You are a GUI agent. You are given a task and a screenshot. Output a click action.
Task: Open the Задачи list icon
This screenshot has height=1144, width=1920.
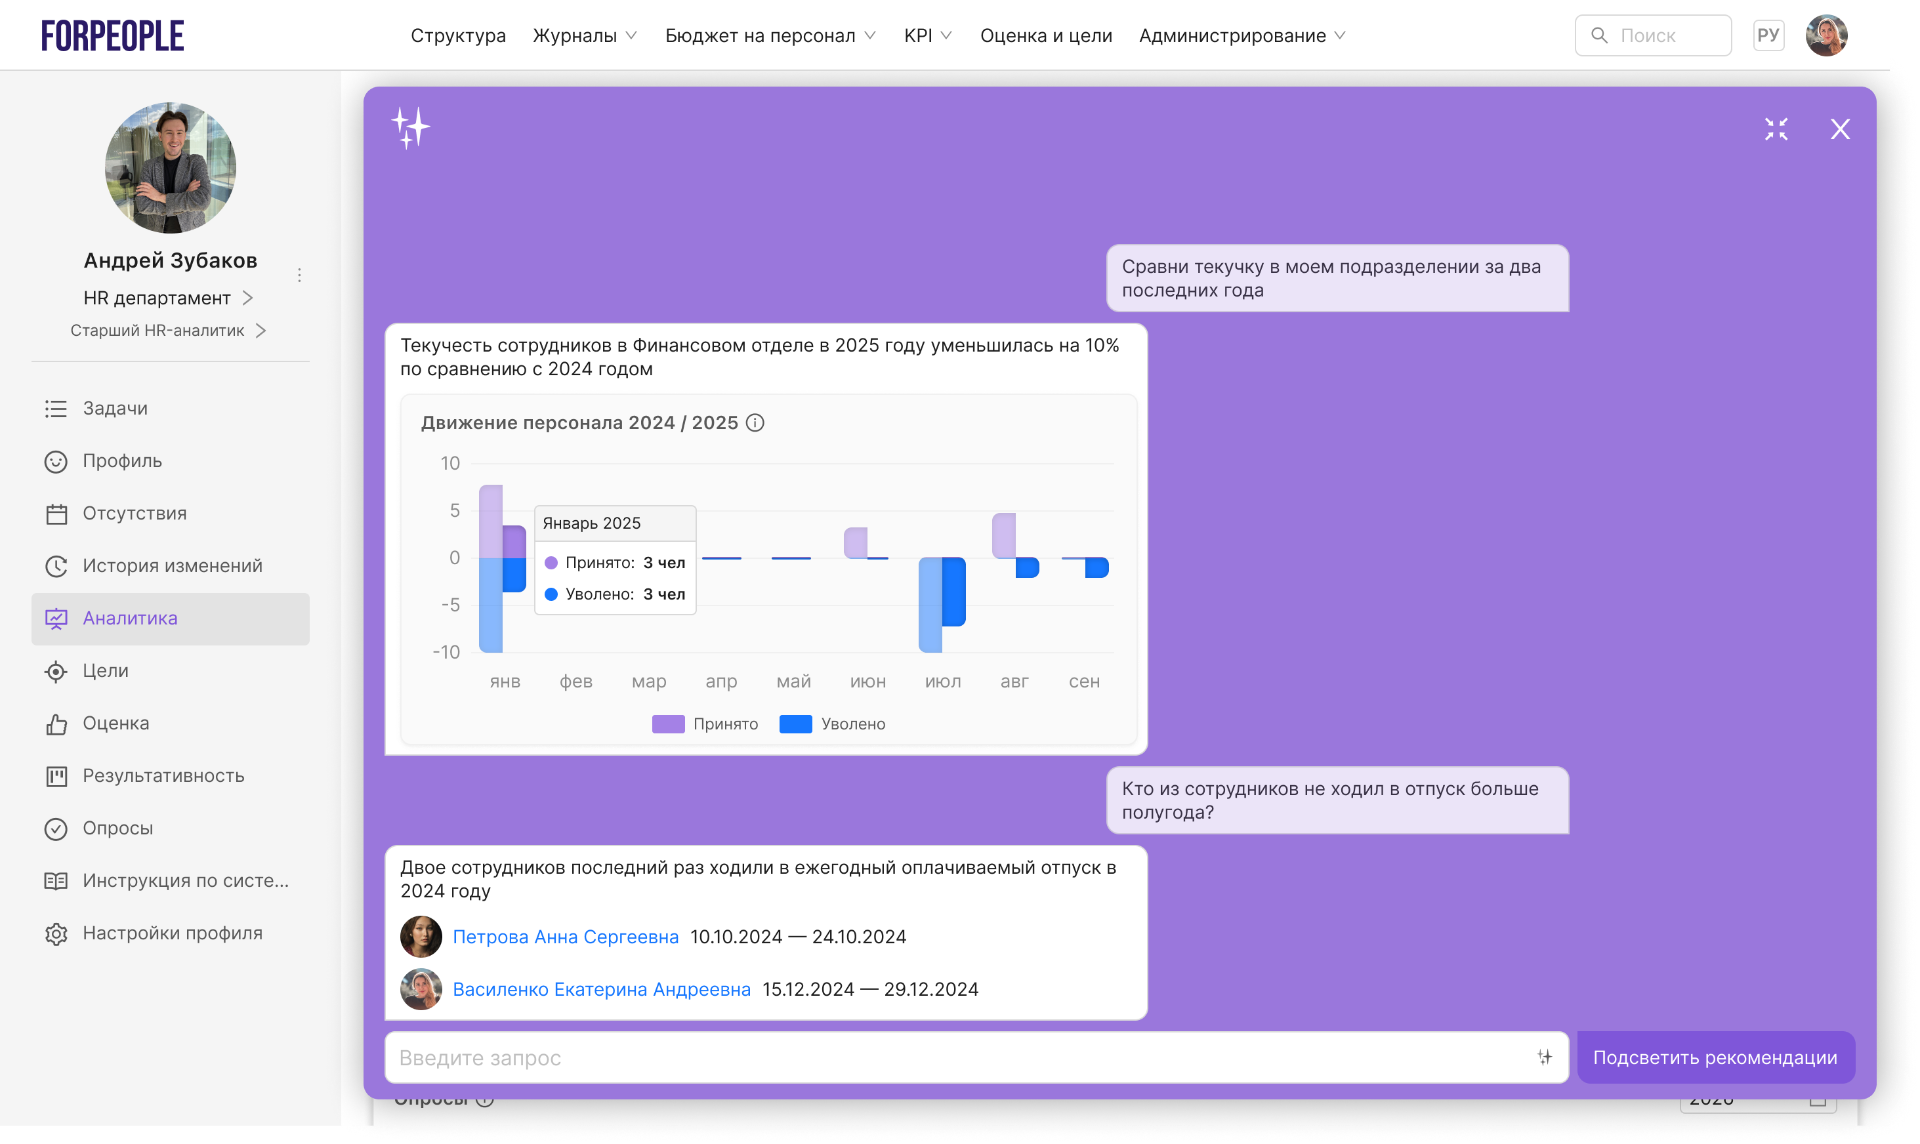tap(56, 409)
